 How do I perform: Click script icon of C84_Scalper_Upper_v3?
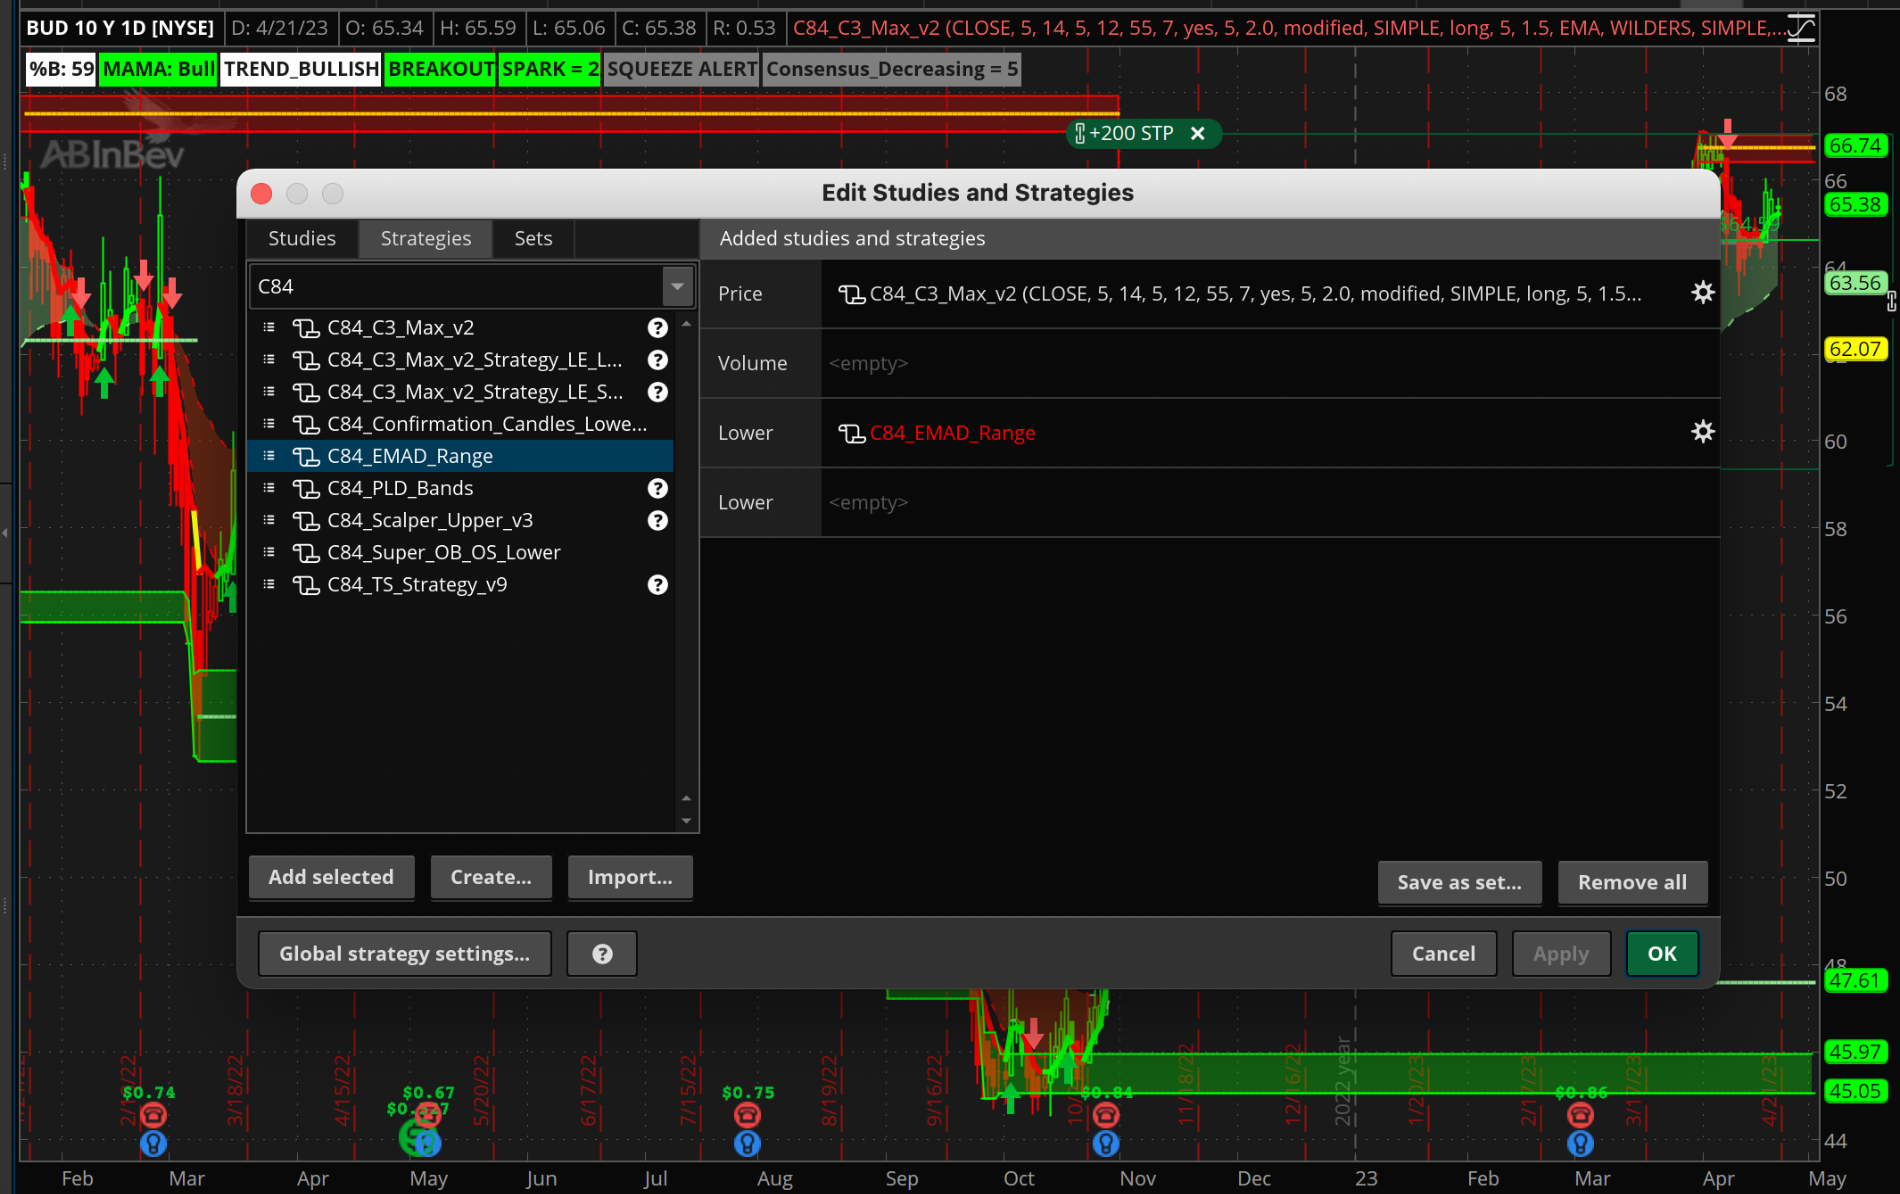tap(305, 521)
